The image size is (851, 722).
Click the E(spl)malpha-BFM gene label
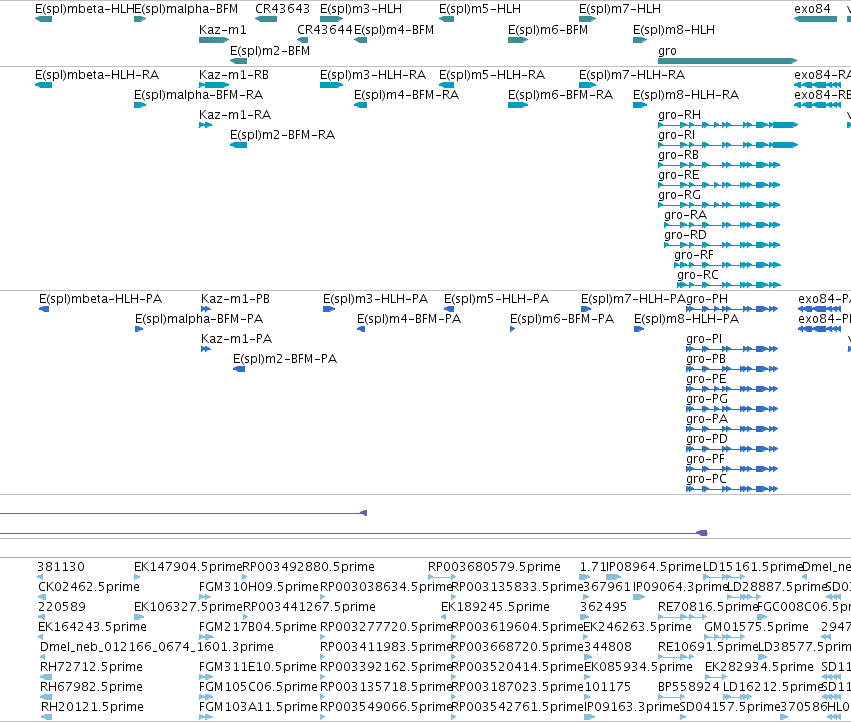click(x=186, y=9)
